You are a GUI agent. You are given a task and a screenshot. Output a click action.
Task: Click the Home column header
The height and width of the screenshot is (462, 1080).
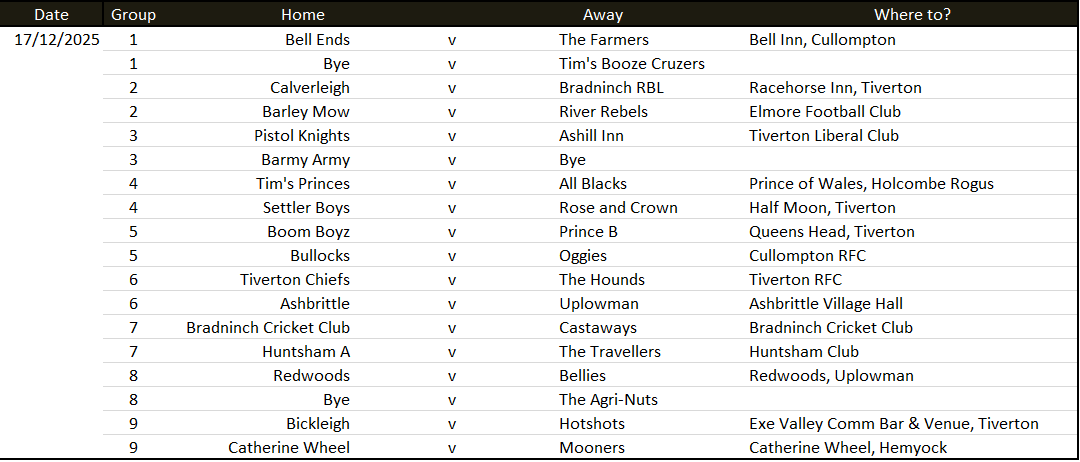(x=303, y=14)
